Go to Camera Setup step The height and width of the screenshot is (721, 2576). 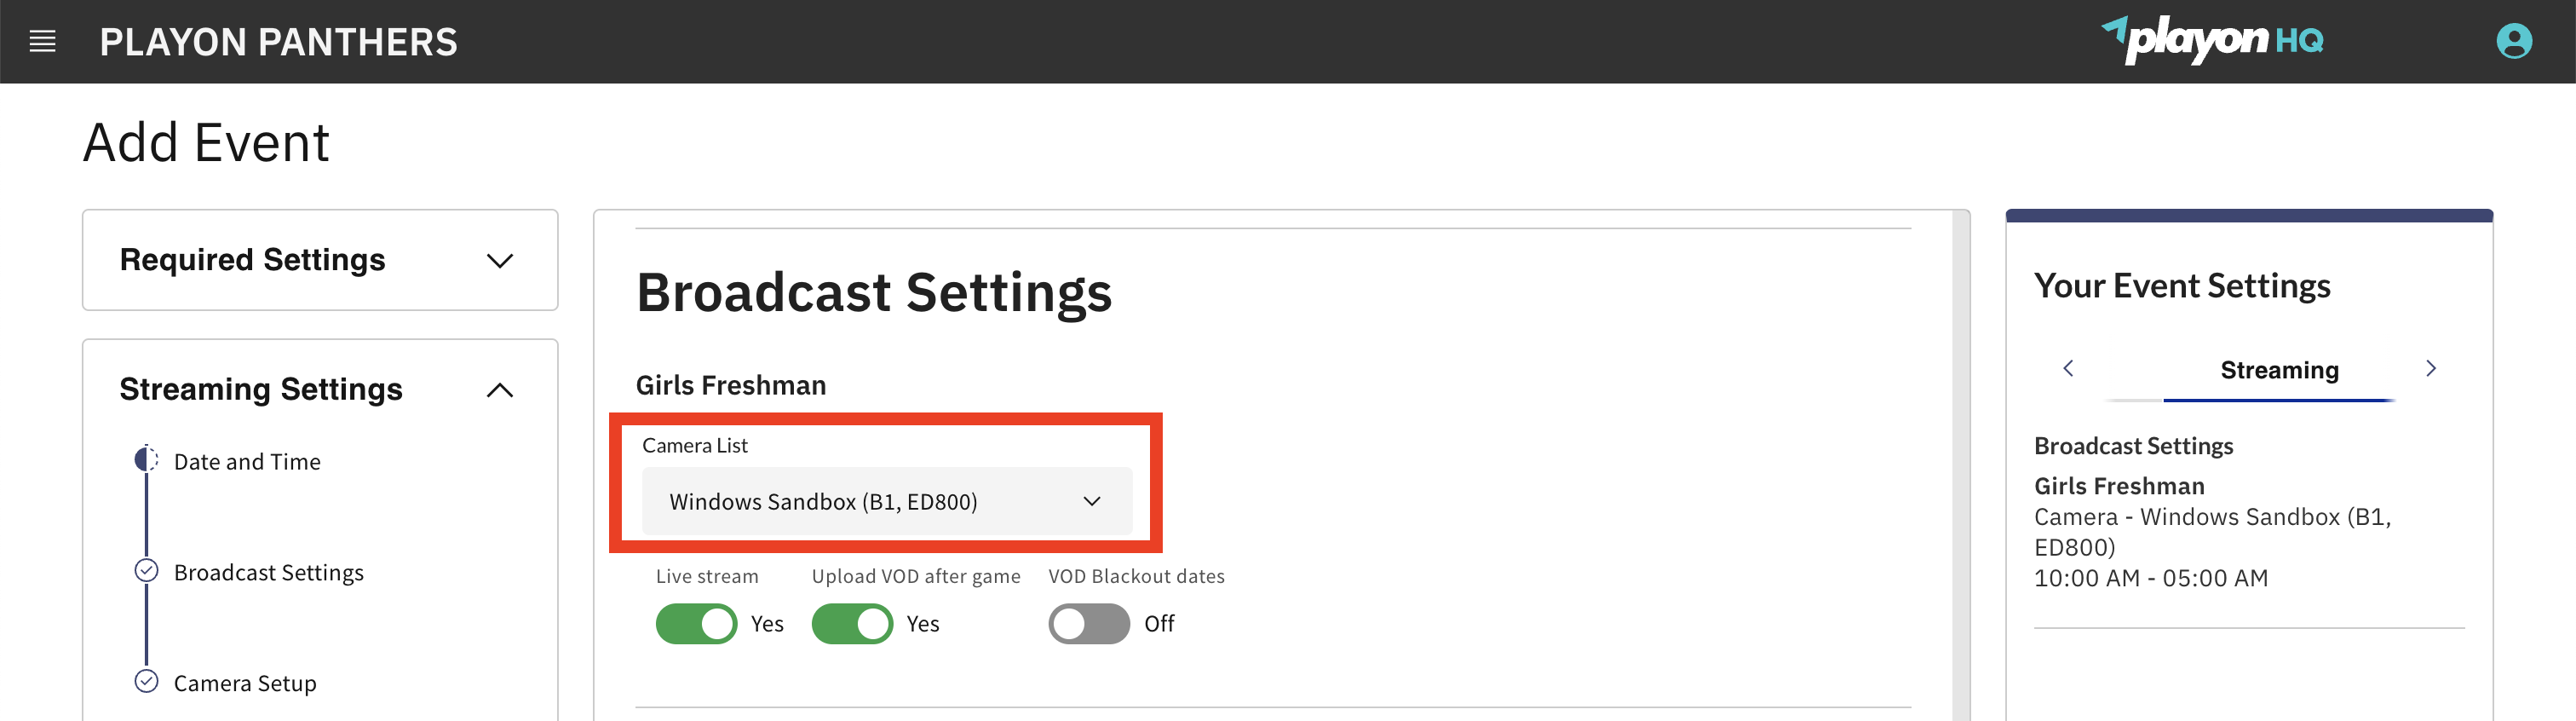point(245,683)
